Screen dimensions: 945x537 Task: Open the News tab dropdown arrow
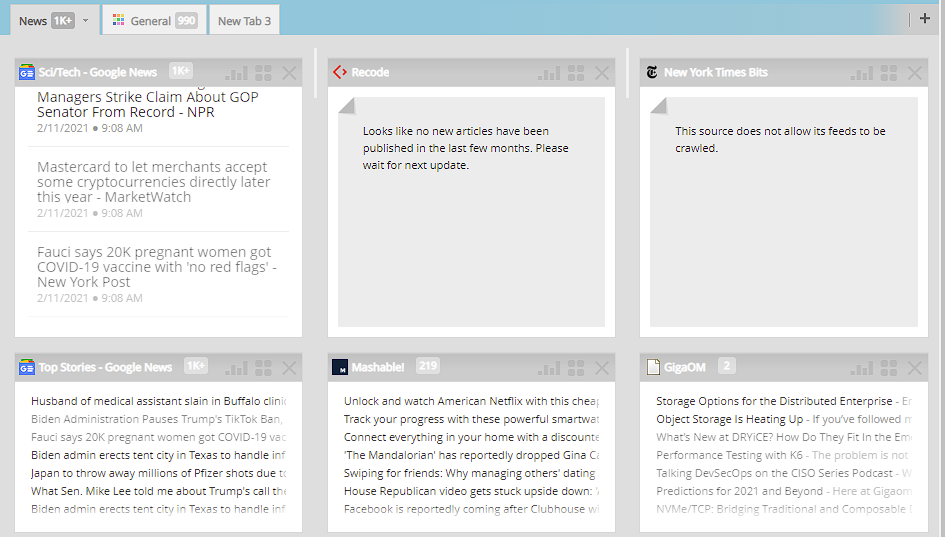pyautogui.click(x=86, y=20)
